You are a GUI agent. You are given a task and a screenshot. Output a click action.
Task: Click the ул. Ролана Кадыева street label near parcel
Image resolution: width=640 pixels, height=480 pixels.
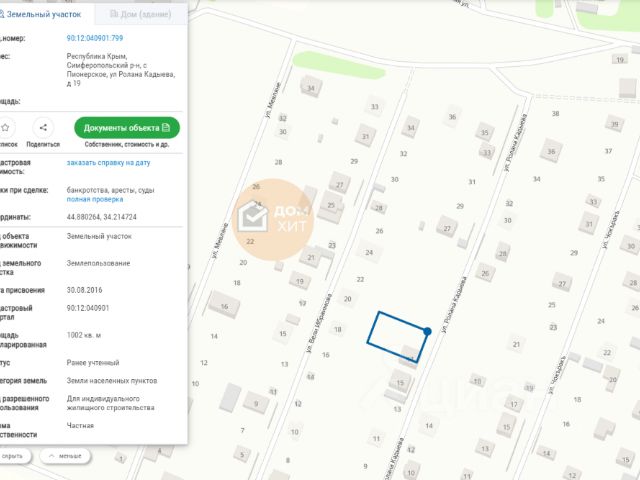(x=453, y=305)
